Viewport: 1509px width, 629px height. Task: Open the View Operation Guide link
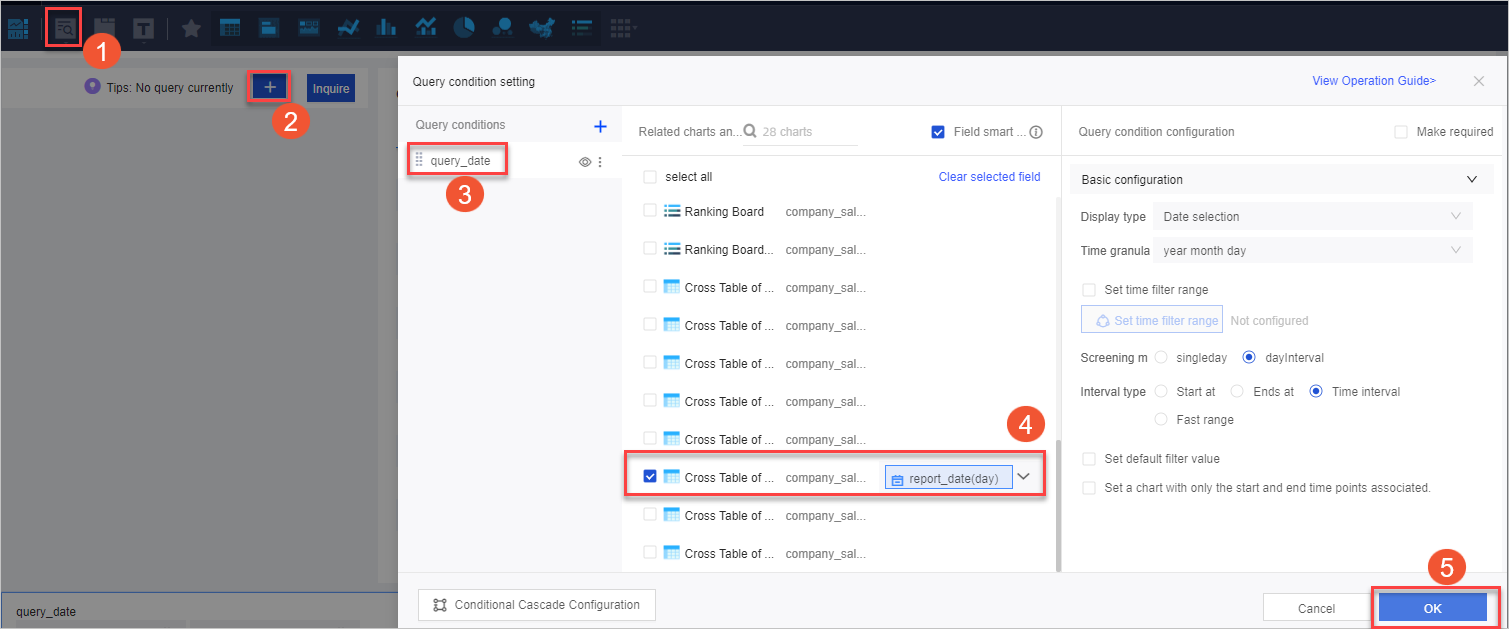pyautogui.click(x=1374, y=81)
